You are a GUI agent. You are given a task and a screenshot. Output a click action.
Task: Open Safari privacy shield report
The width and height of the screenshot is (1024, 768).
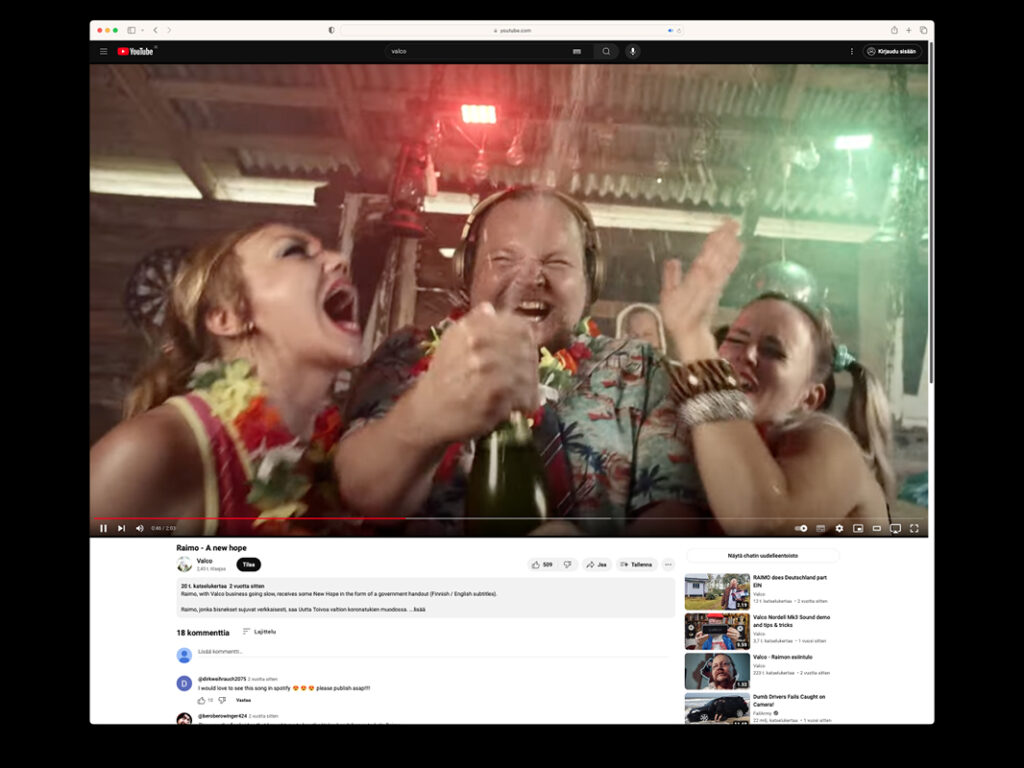tap(332, 30)
